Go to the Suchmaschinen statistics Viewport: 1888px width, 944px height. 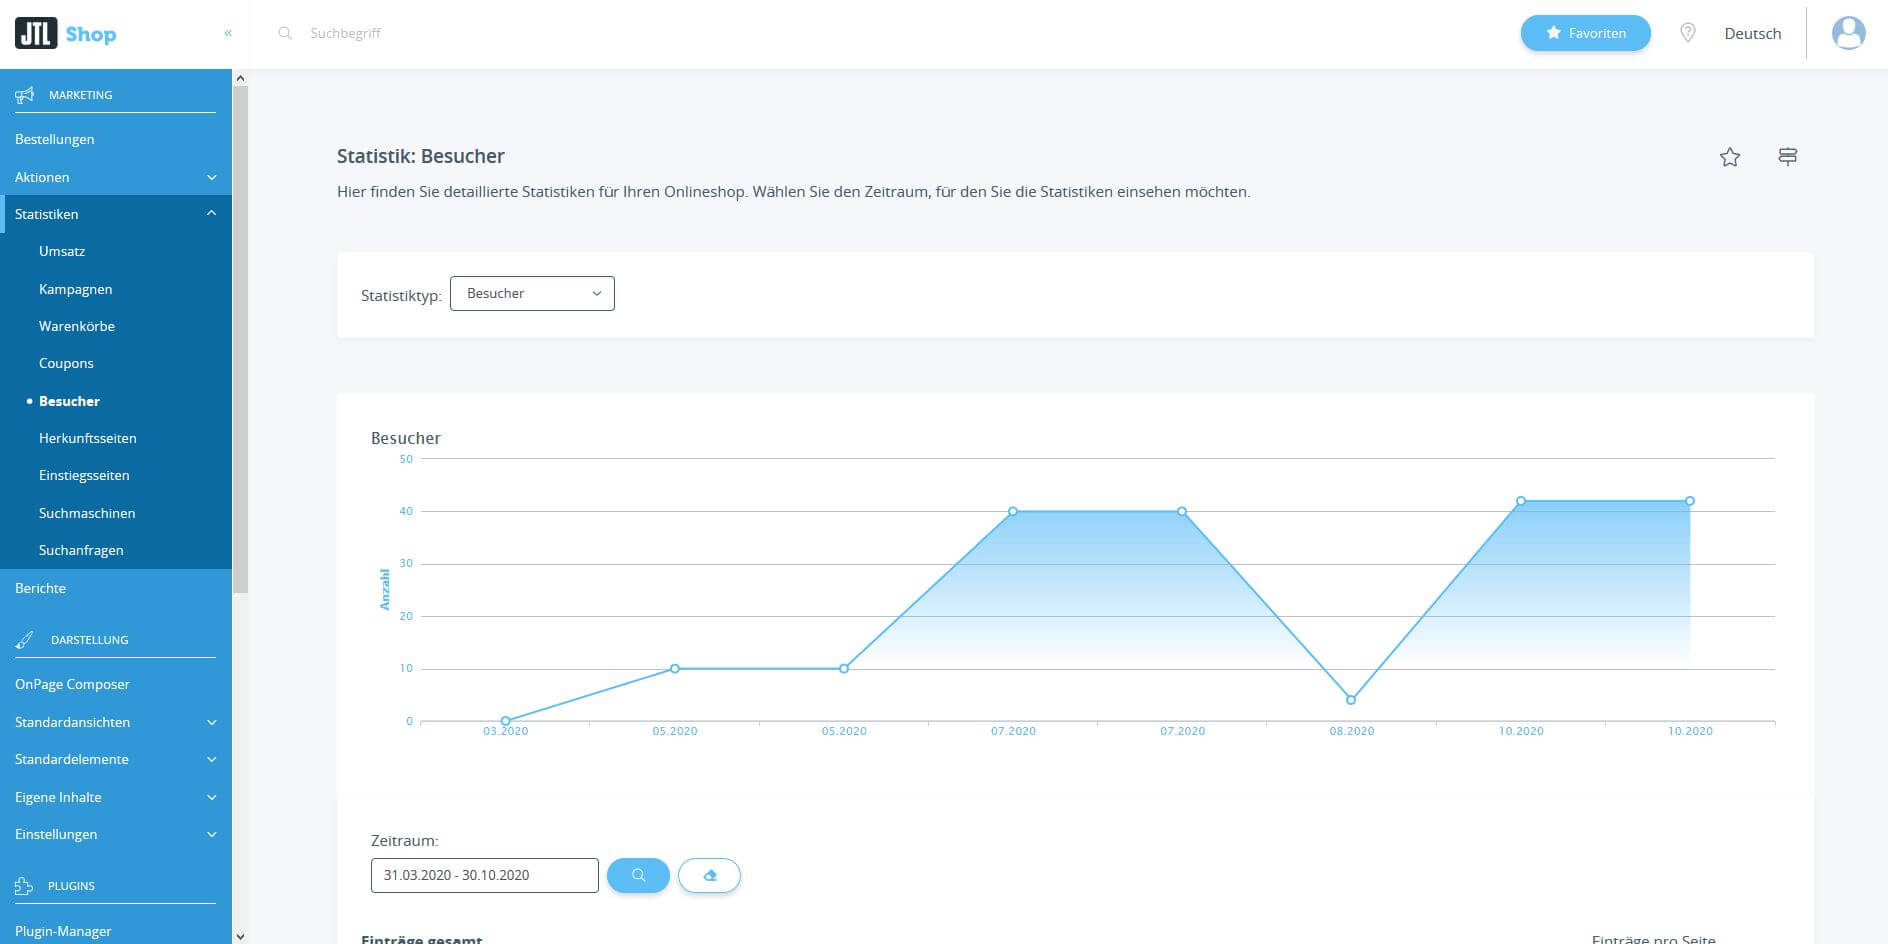[x=87, y=513]
